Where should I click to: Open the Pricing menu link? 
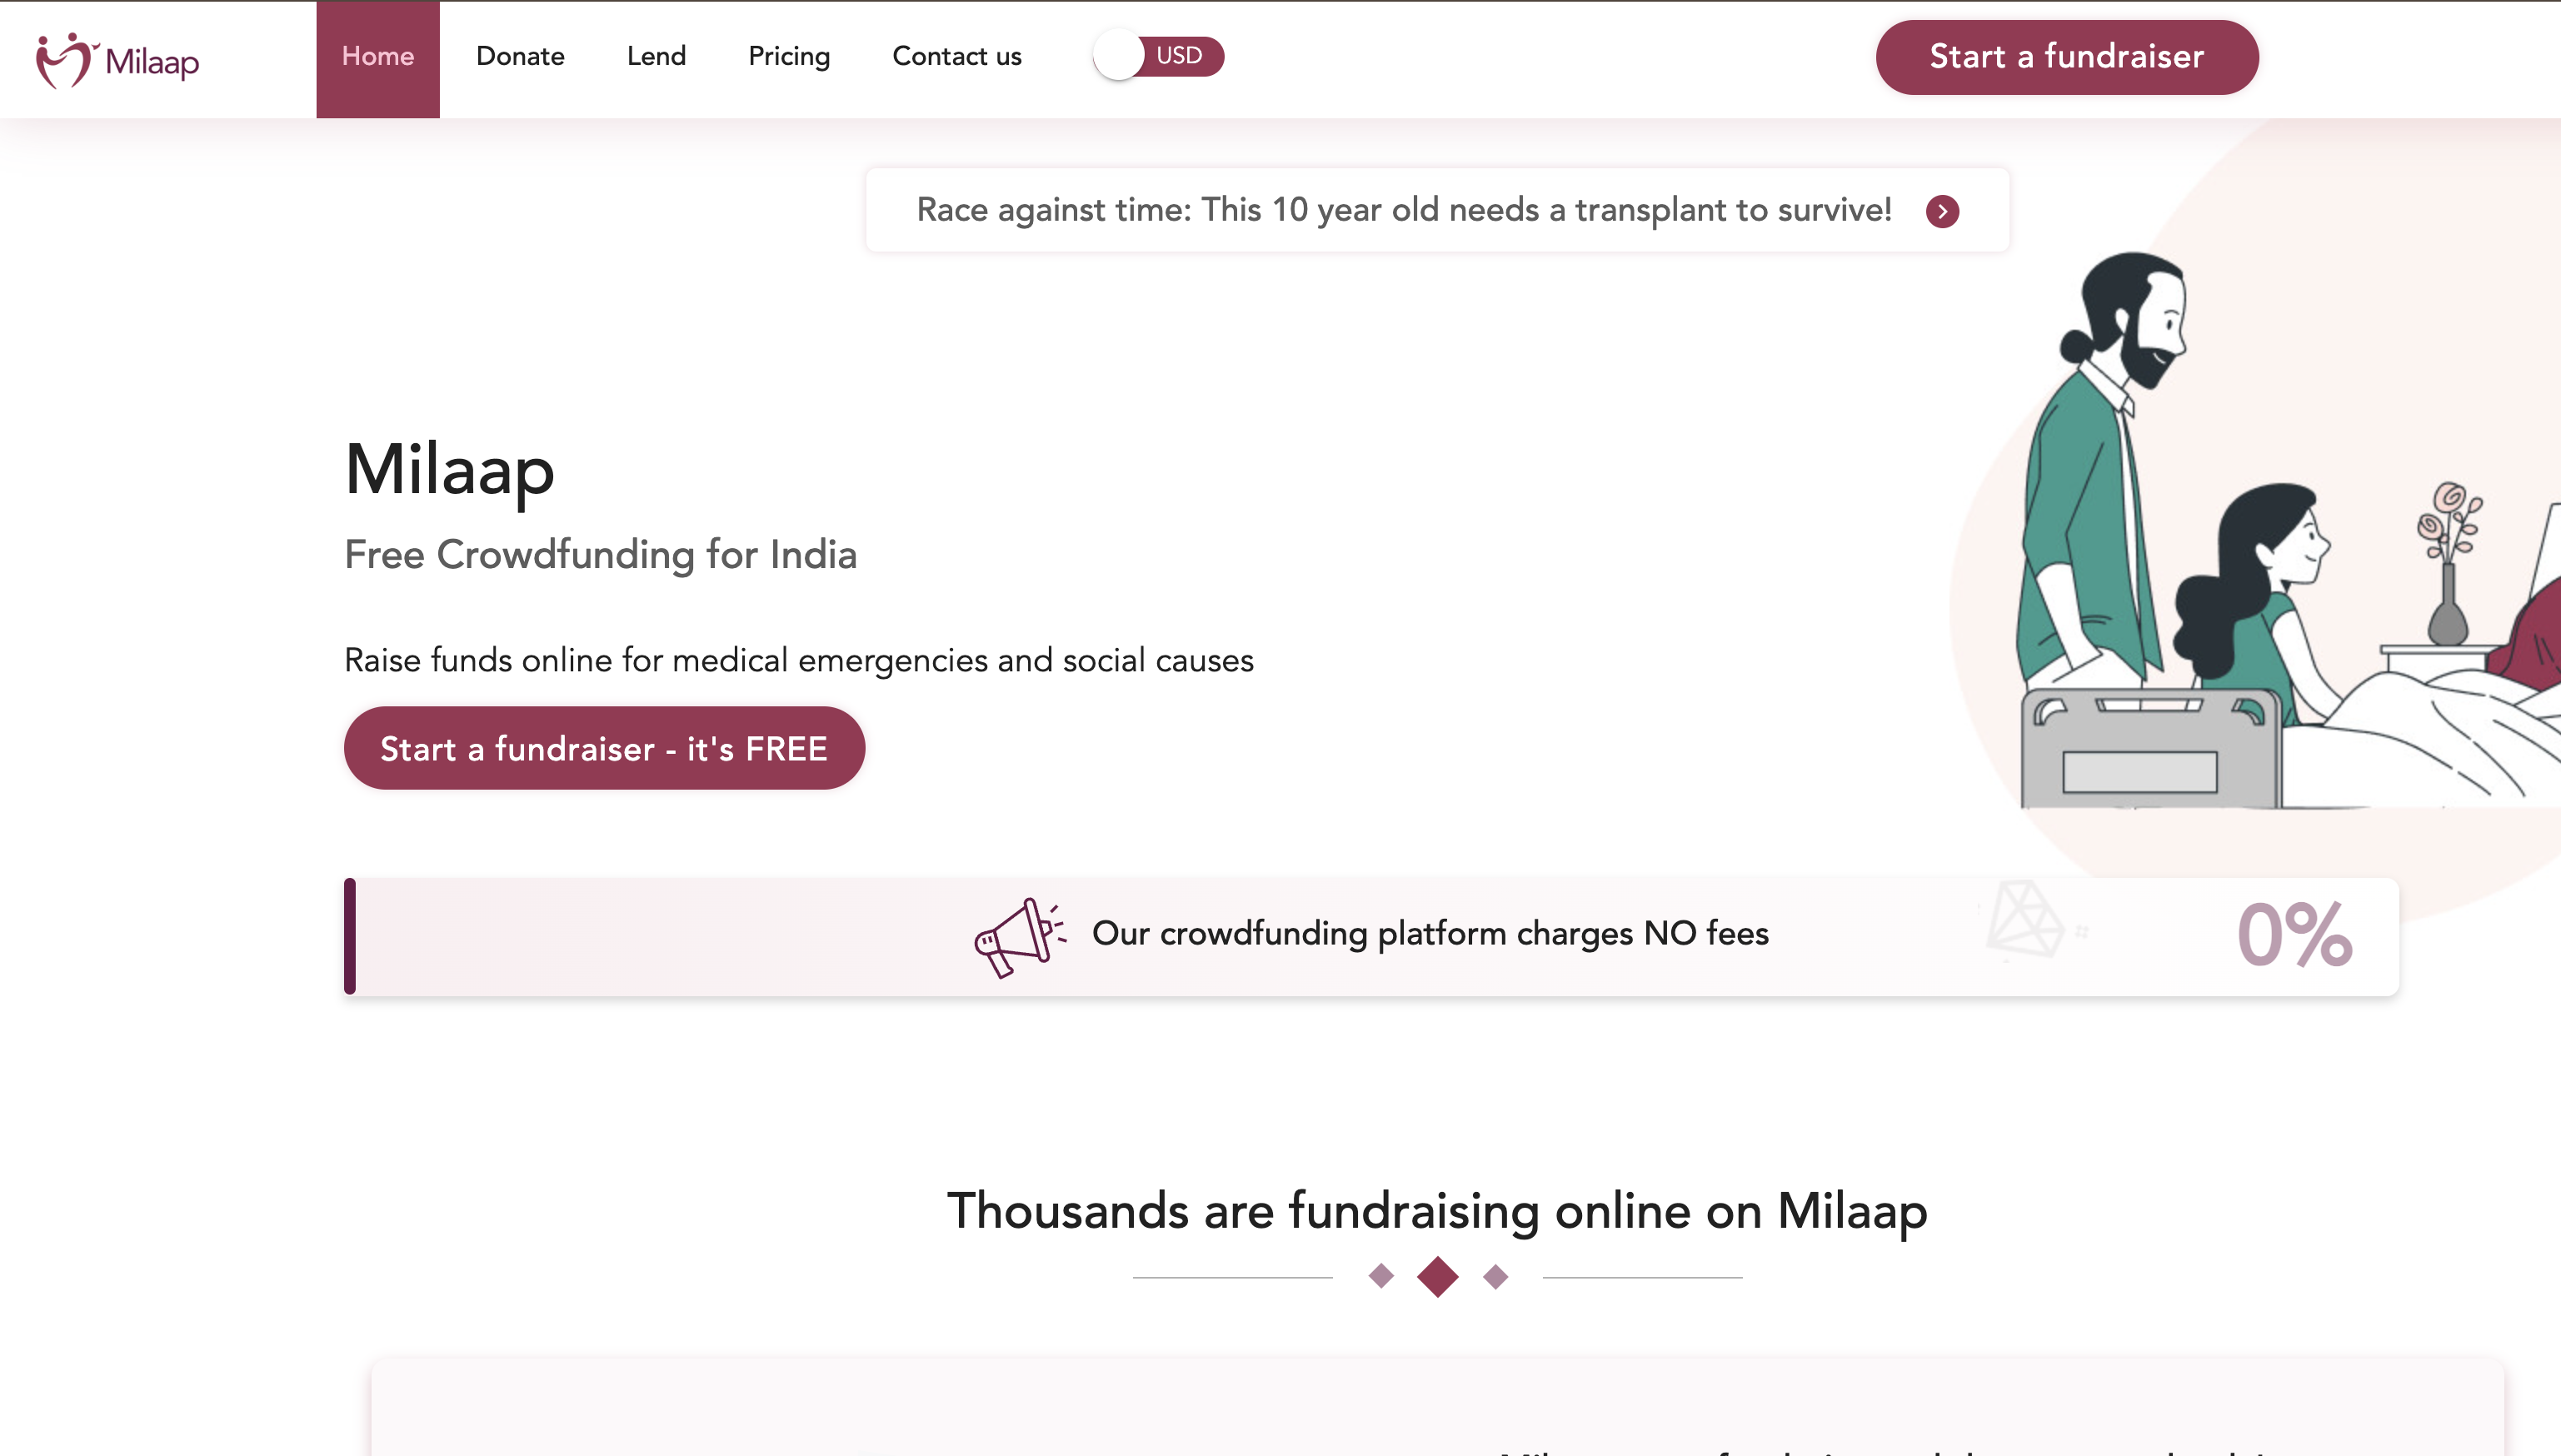789,57
